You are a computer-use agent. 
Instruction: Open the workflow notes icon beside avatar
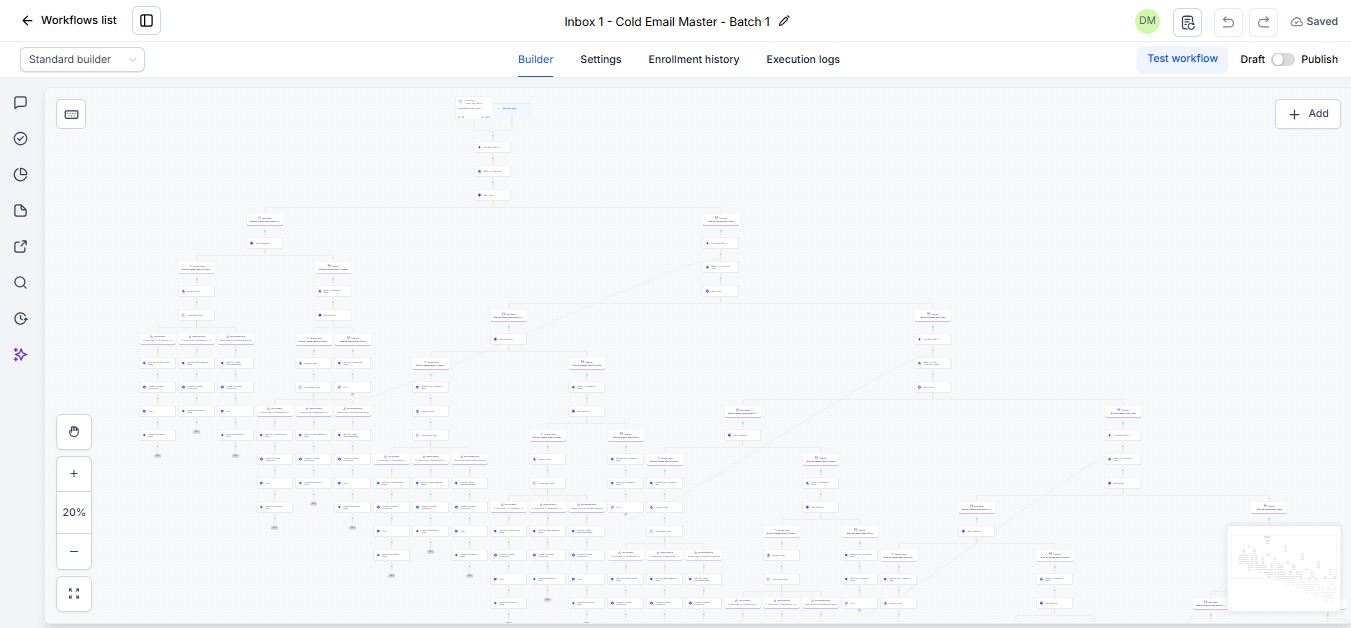tap(1187, 22)
